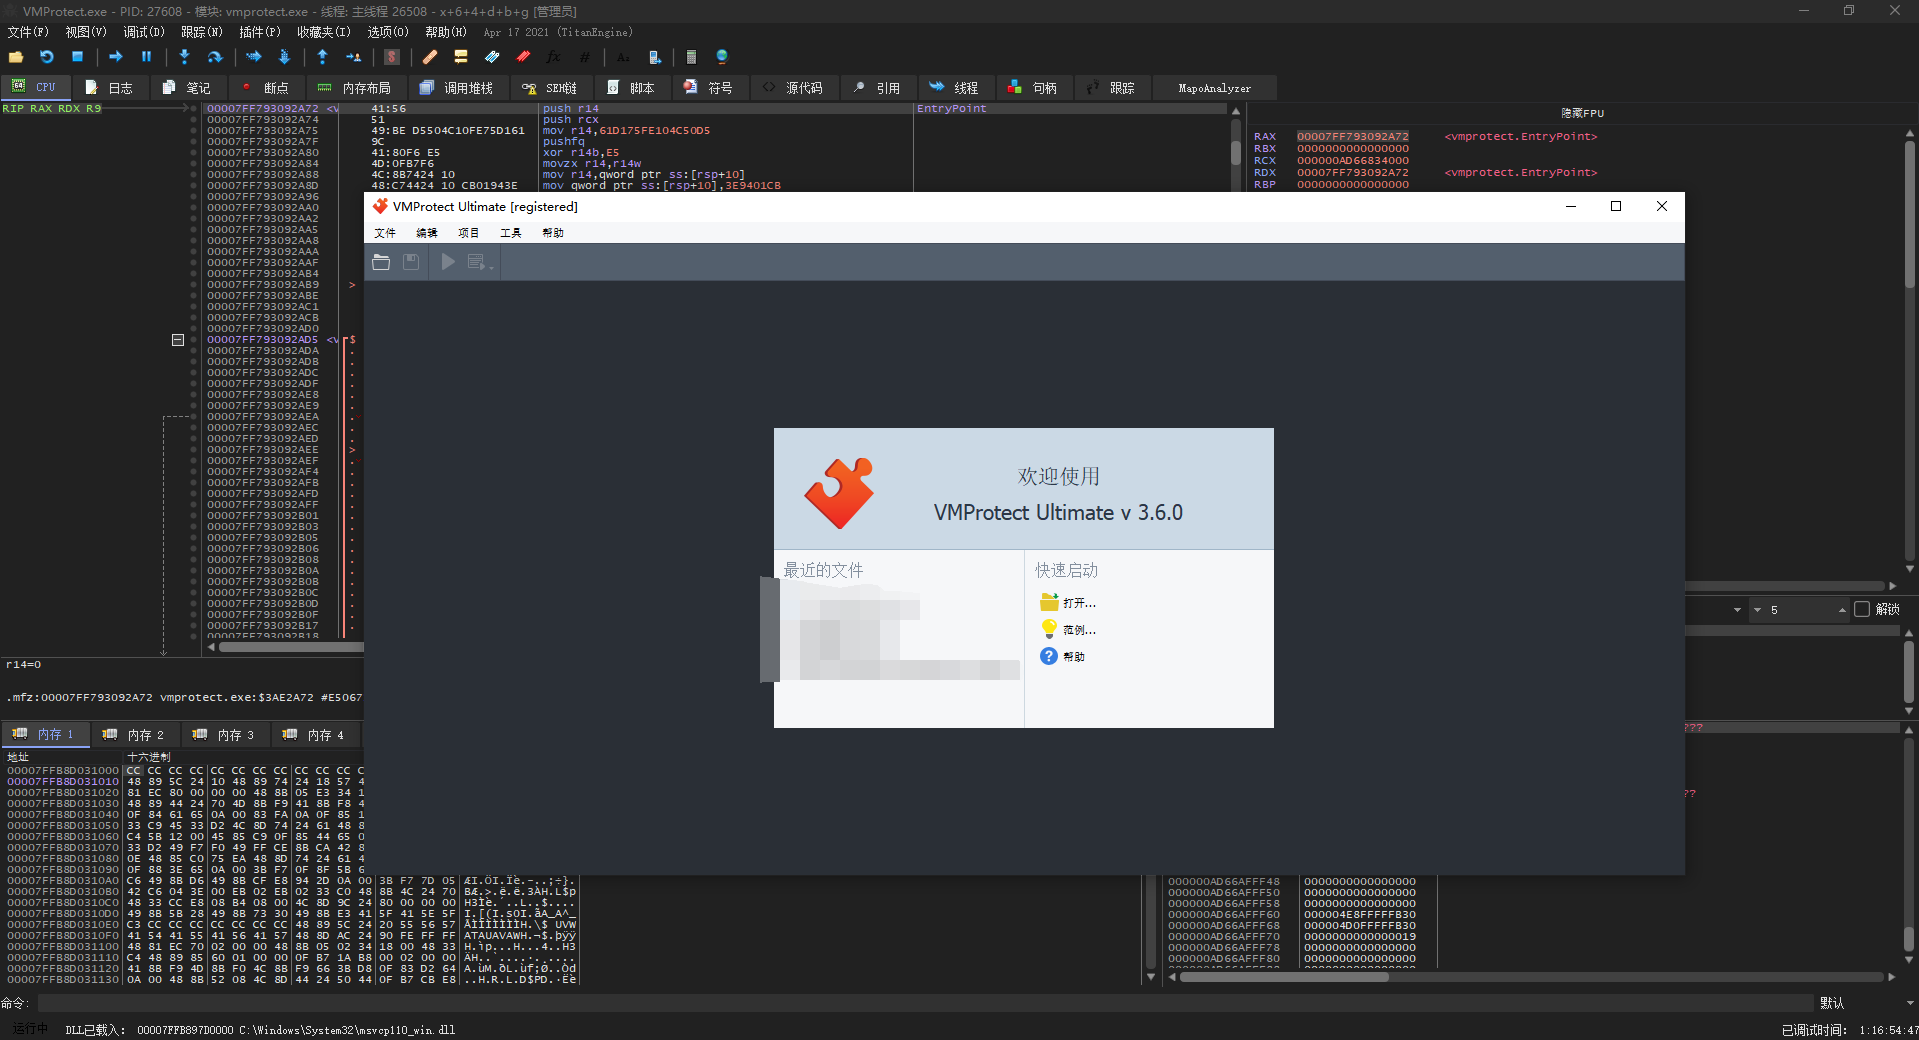Screen dimensions: 1919x1040
Task: Click VMProtect save project disk icon
Action: [411, 262]
